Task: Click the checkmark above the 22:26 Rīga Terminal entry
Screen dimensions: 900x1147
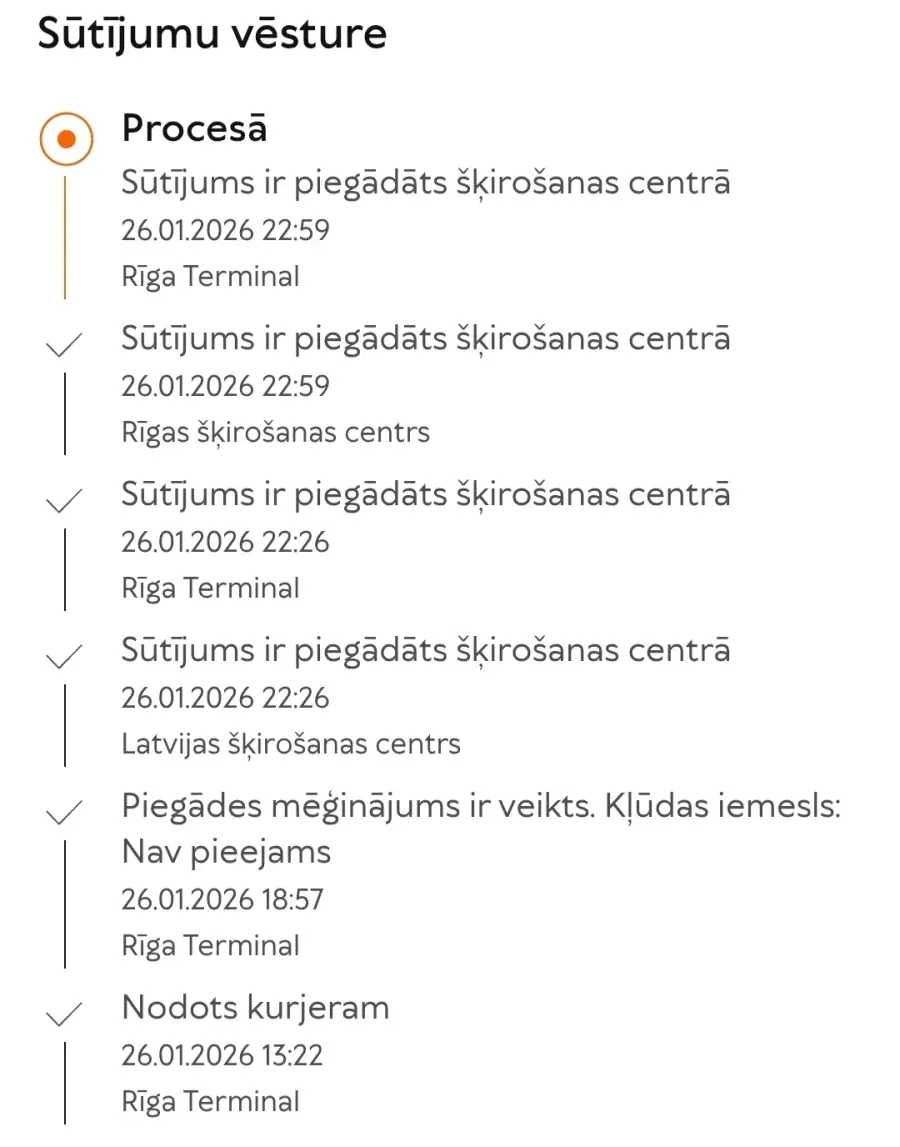Action: pyautogui.click(x=65, y=500)
